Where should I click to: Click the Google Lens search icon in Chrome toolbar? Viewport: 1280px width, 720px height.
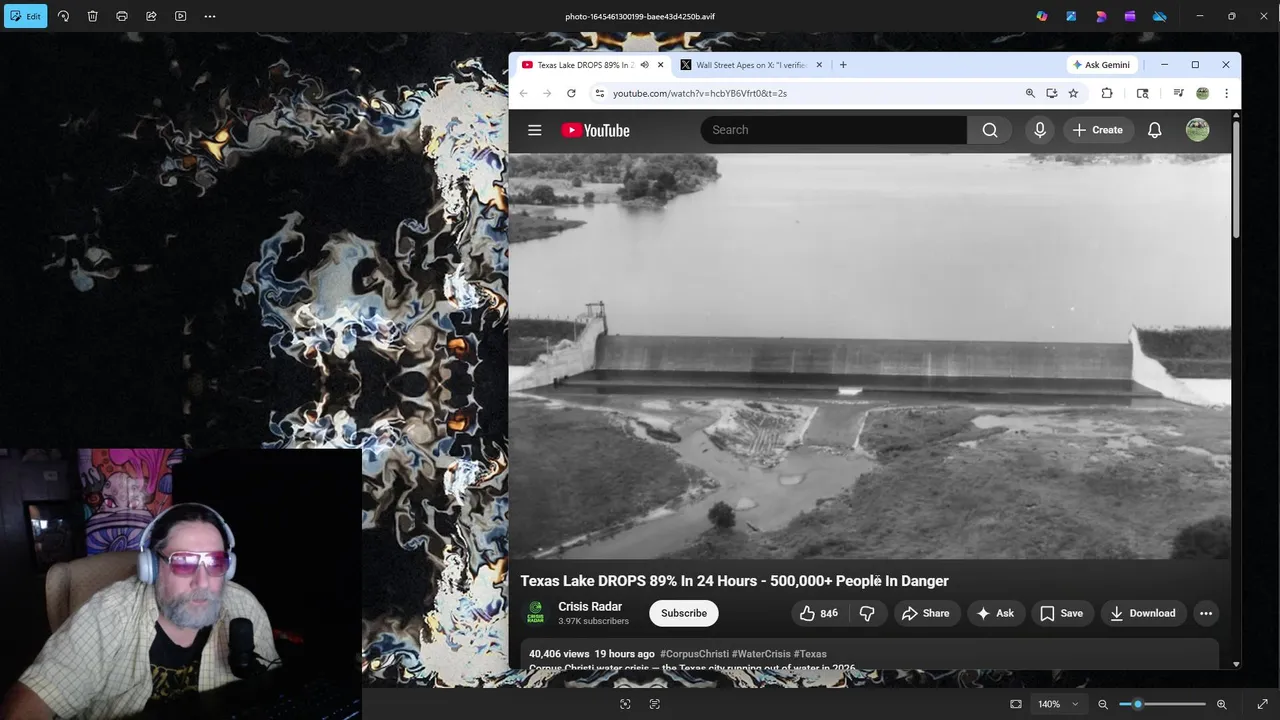click(x=1143, y=93)
